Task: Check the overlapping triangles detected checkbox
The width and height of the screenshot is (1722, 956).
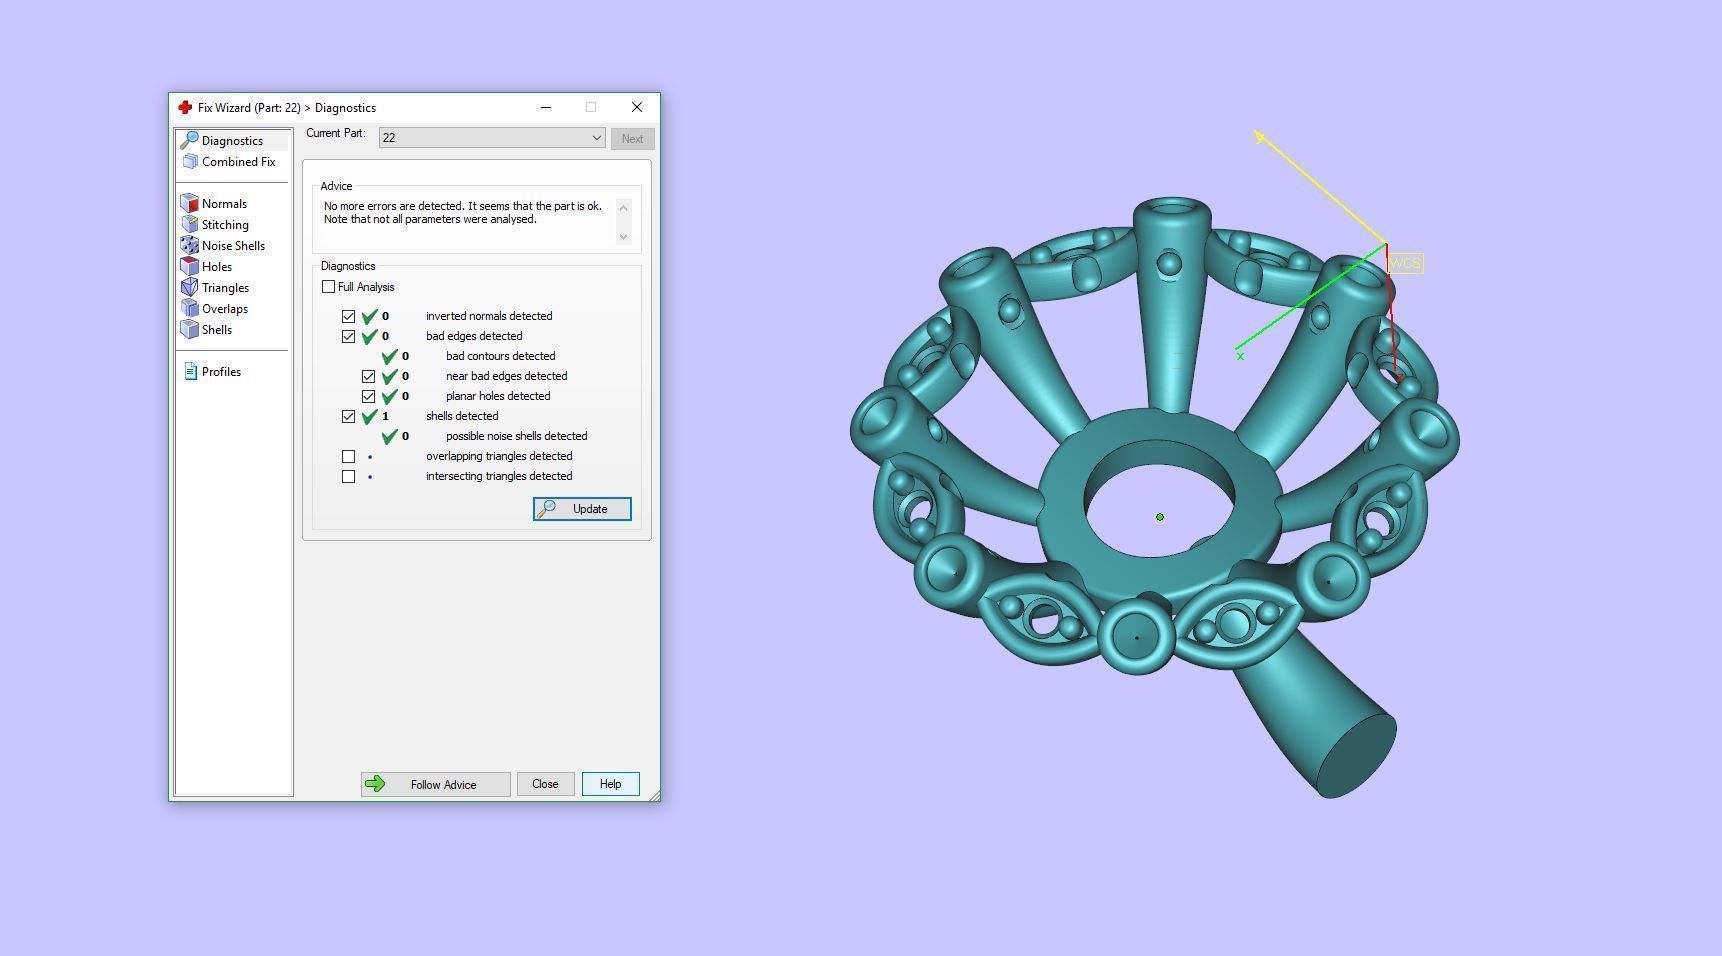Action: point(348,456)
